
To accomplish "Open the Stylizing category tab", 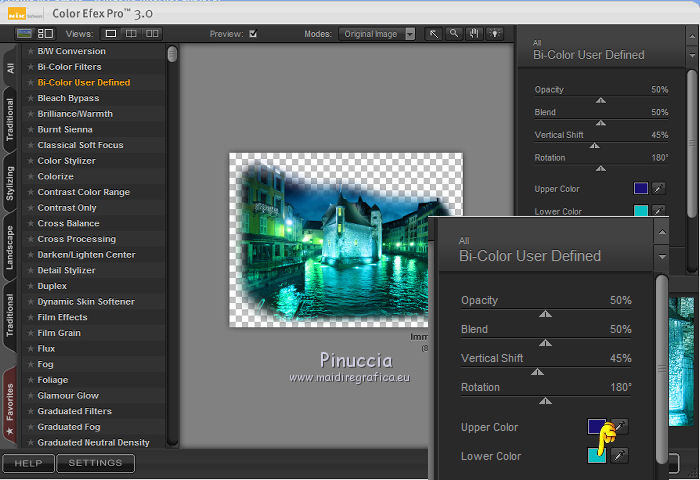I will click(x=10, y=183).
